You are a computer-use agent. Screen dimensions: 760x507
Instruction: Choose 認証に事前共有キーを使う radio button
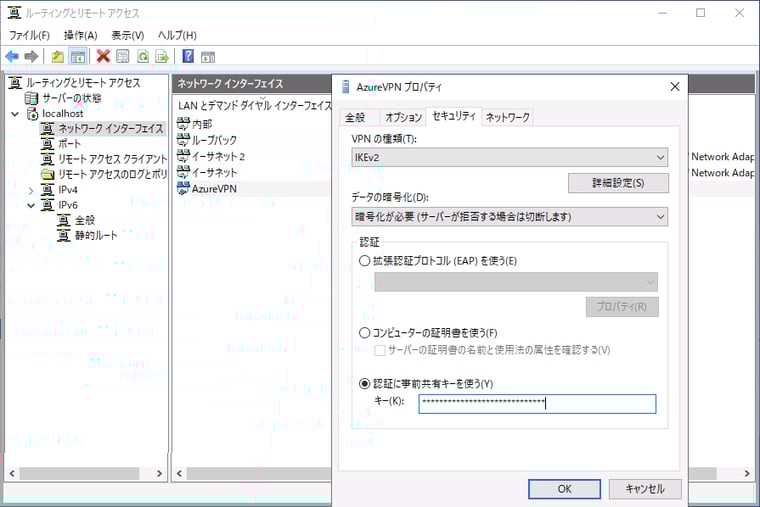(365, 383)
